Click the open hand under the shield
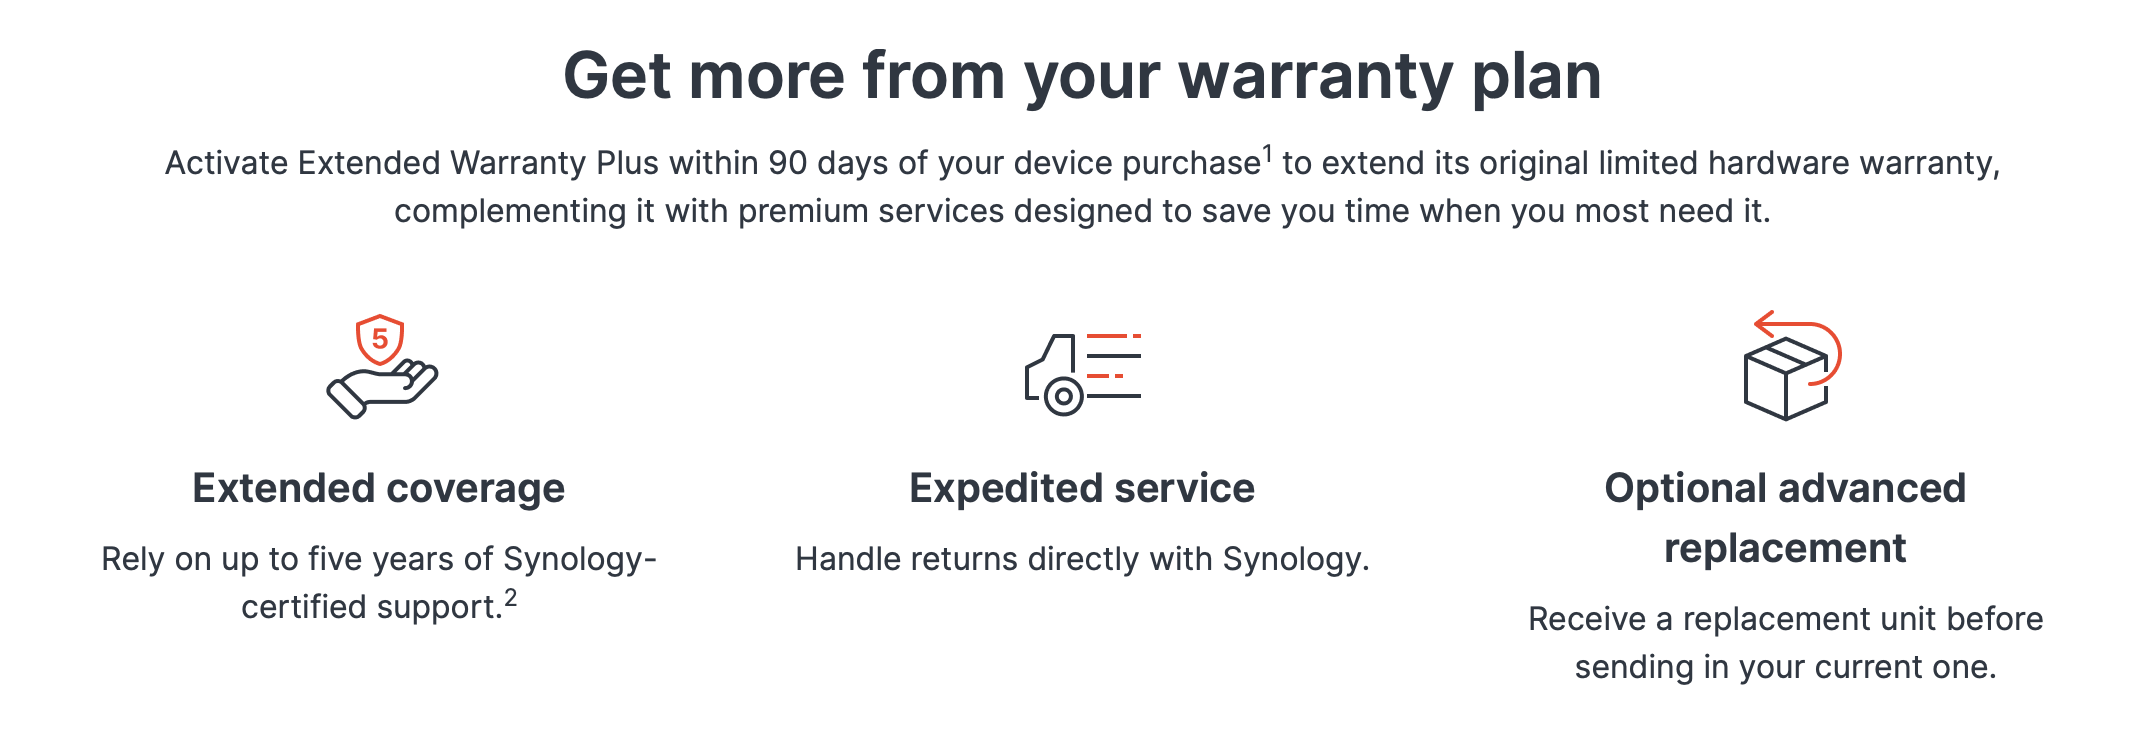The height and width of the screenshot is (740, 2140). point(382,390)
